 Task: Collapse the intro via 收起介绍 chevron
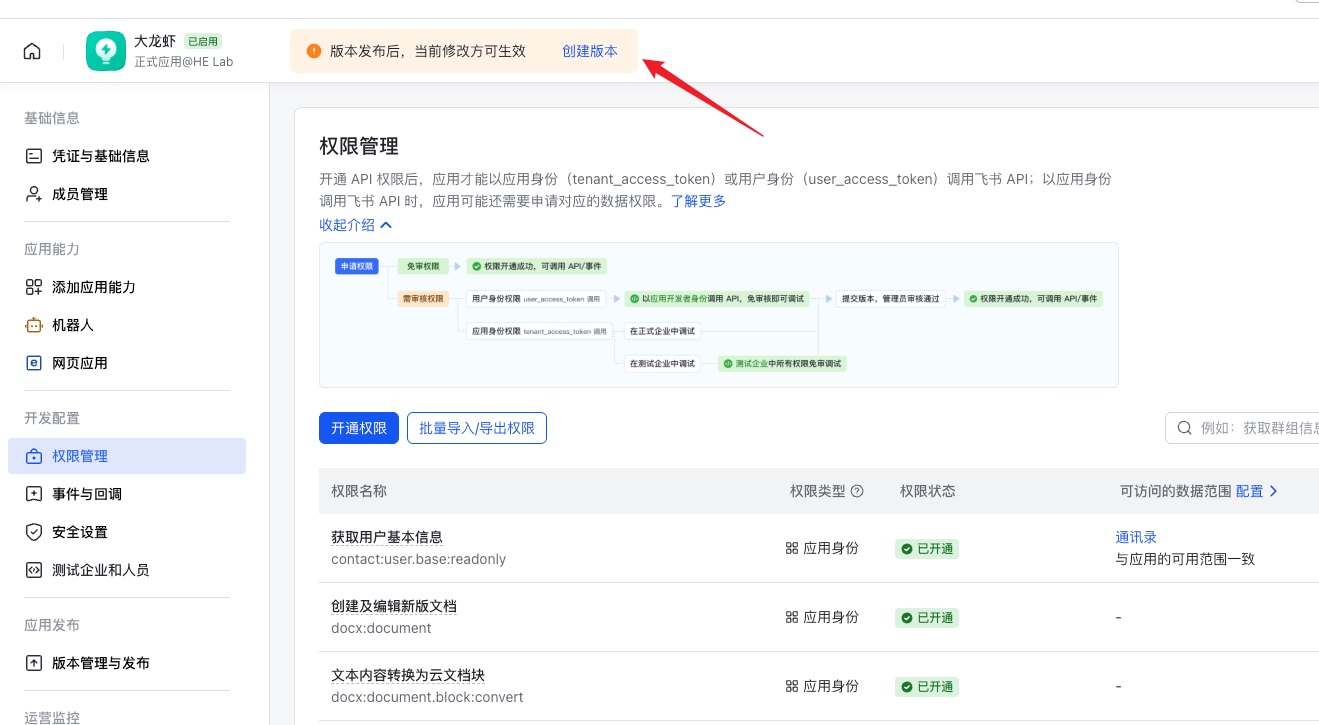coord(387,225)
